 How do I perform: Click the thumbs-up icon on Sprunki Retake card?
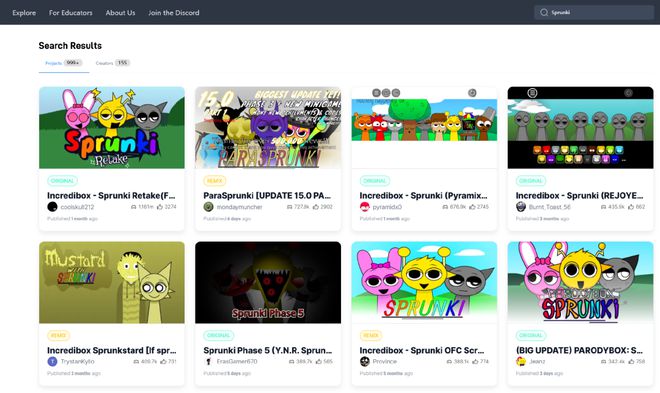point(160,207)
